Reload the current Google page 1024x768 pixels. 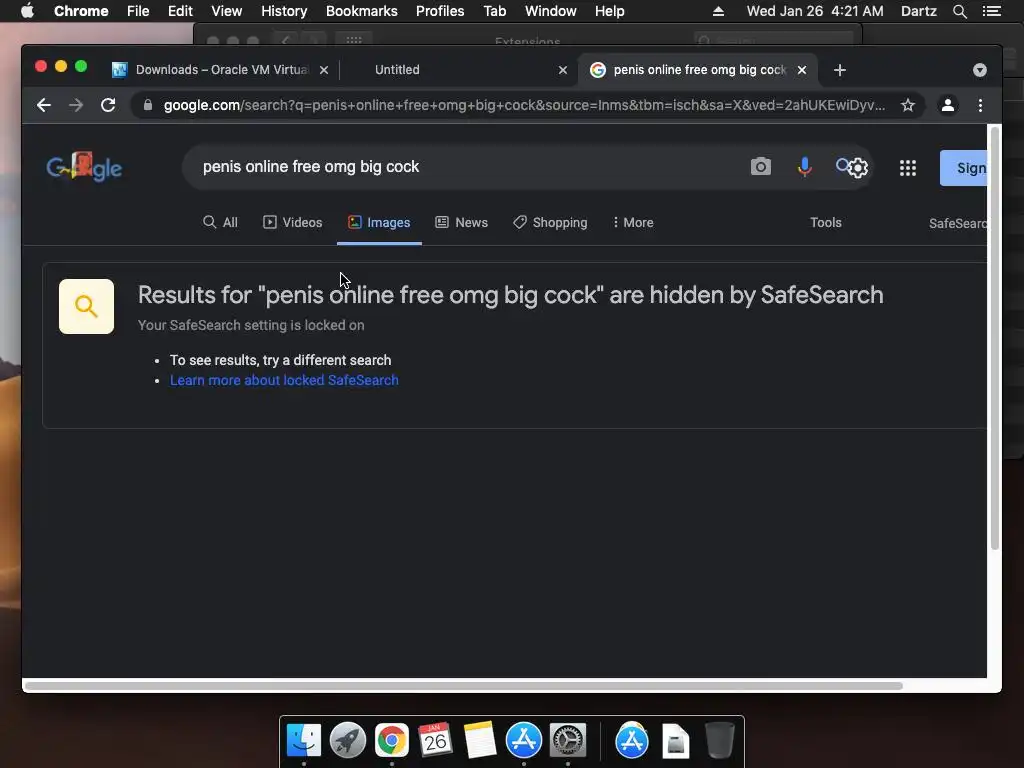click(108, 105)
